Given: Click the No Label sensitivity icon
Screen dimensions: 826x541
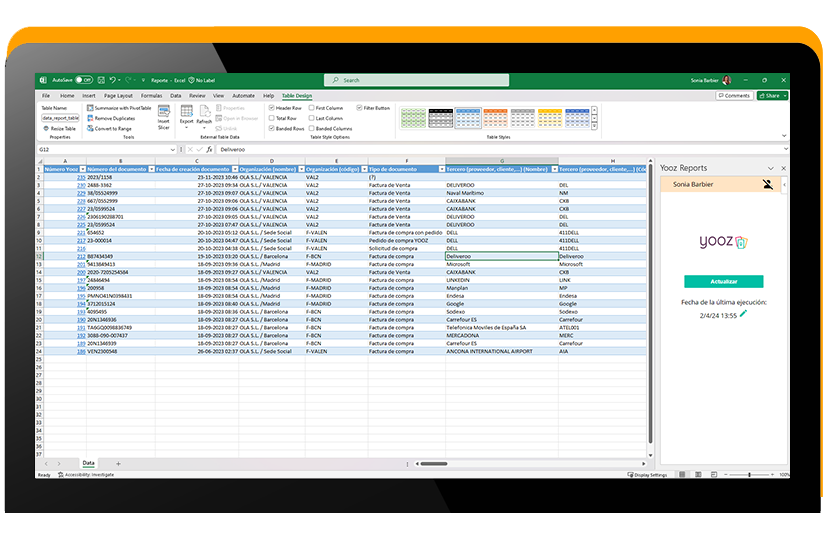Looking at the screenshot, I should pyautogui.click(x=192, y=80).
